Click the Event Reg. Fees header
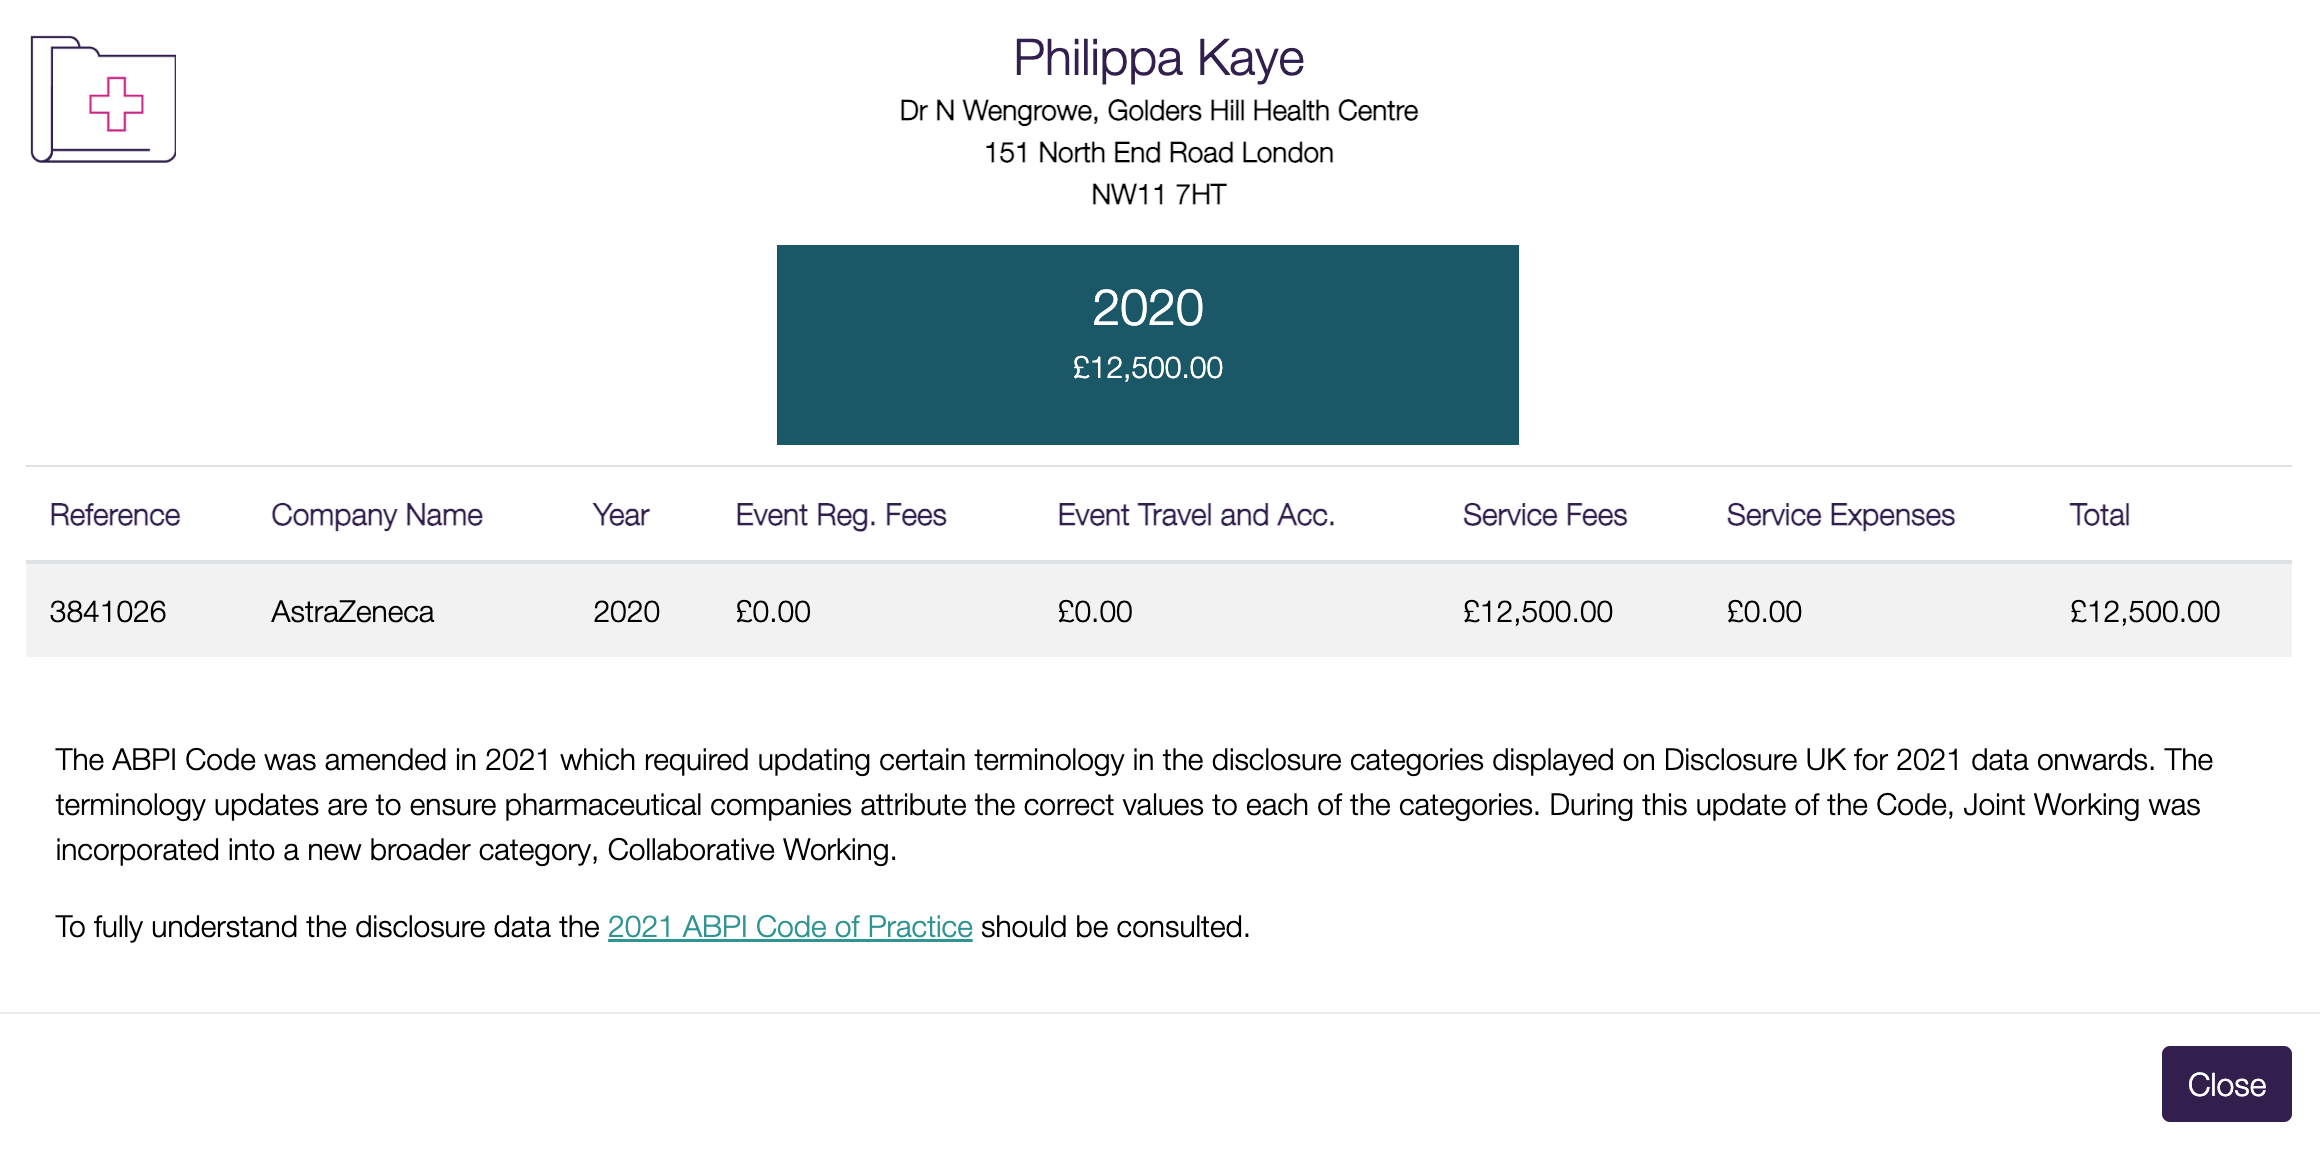Screen dimensions: 2320x1150 click(x=841, y=515)
